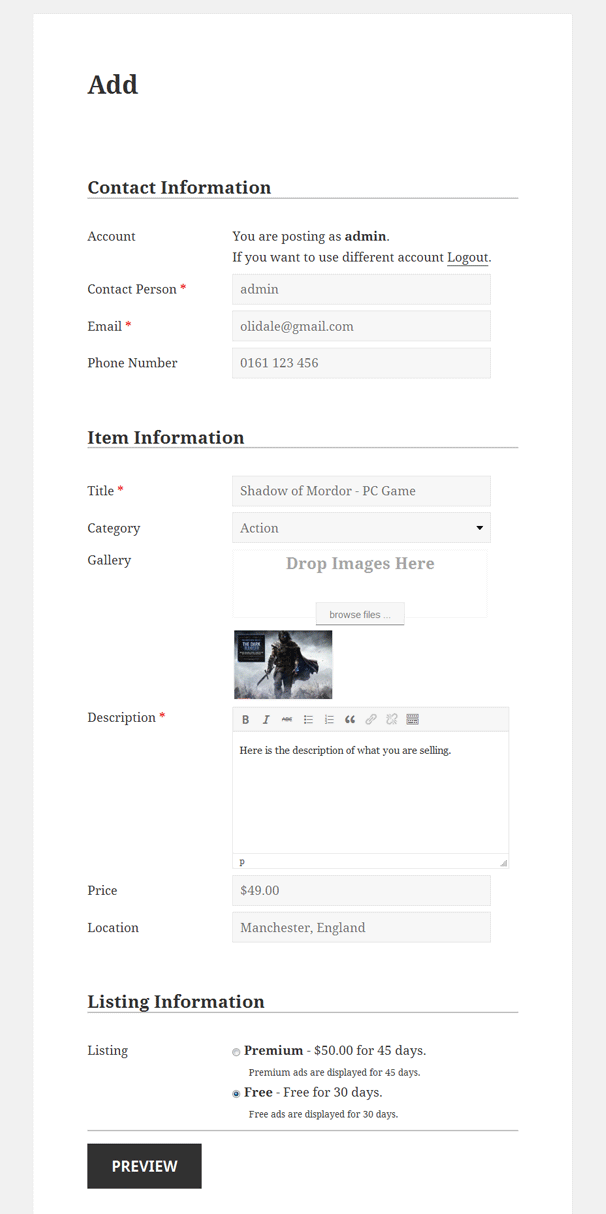Insert a link via the chain icon

pos(370,719)
